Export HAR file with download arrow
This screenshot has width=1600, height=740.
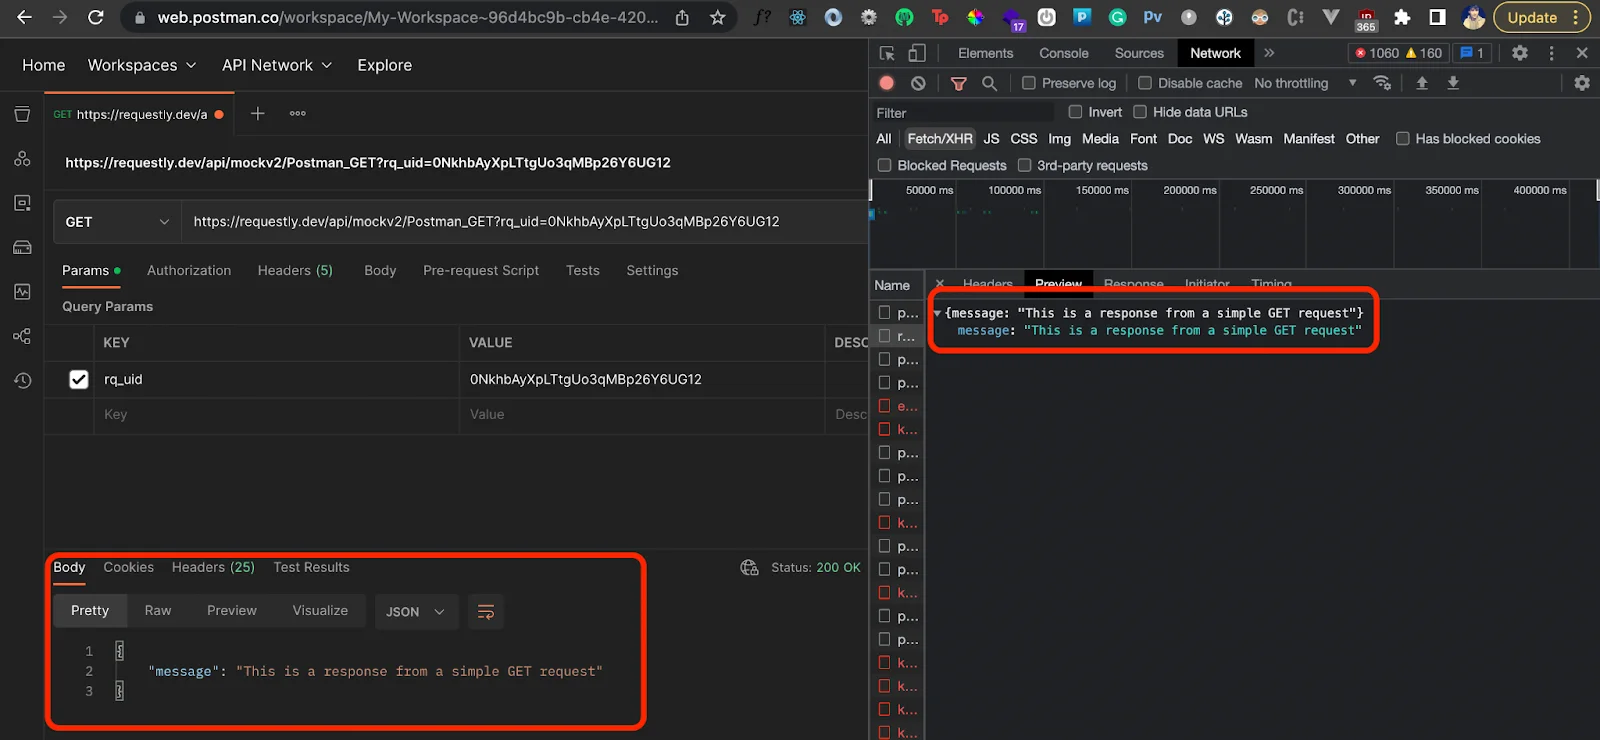pyautogui.click(x=1453, y=83)
